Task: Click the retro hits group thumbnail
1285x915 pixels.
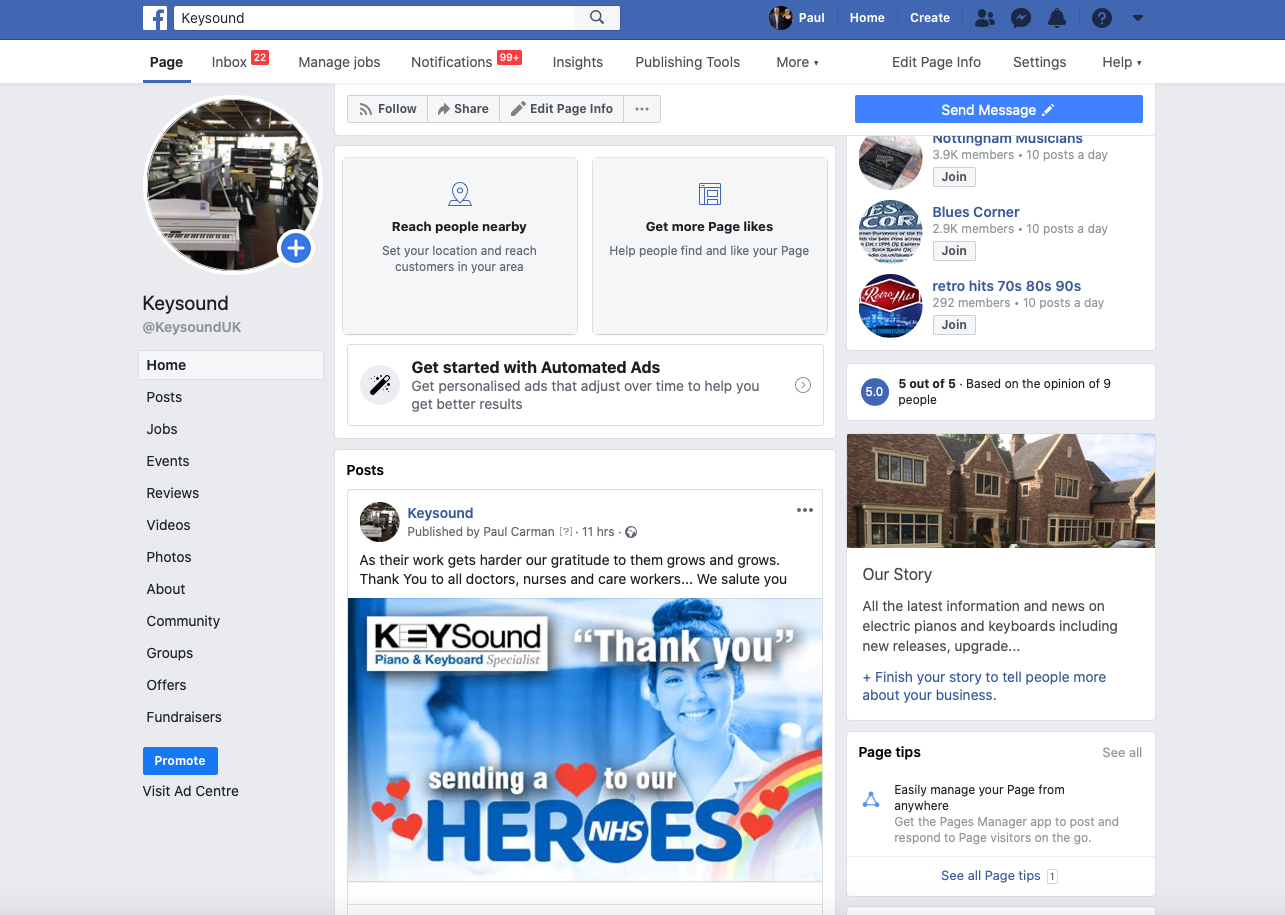Action: (890, 306)
